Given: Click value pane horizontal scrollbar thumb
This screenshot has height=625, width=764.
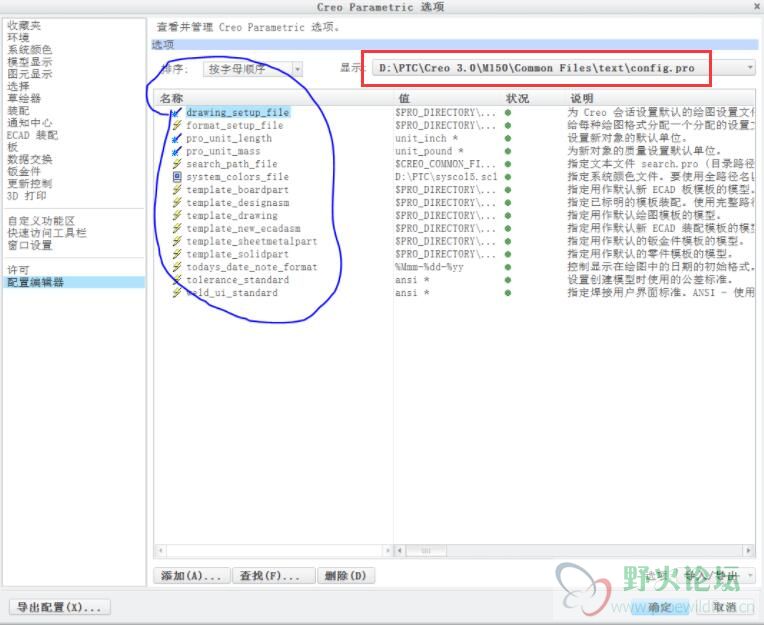Looking at the screenshot, I should tap(426, 550).
